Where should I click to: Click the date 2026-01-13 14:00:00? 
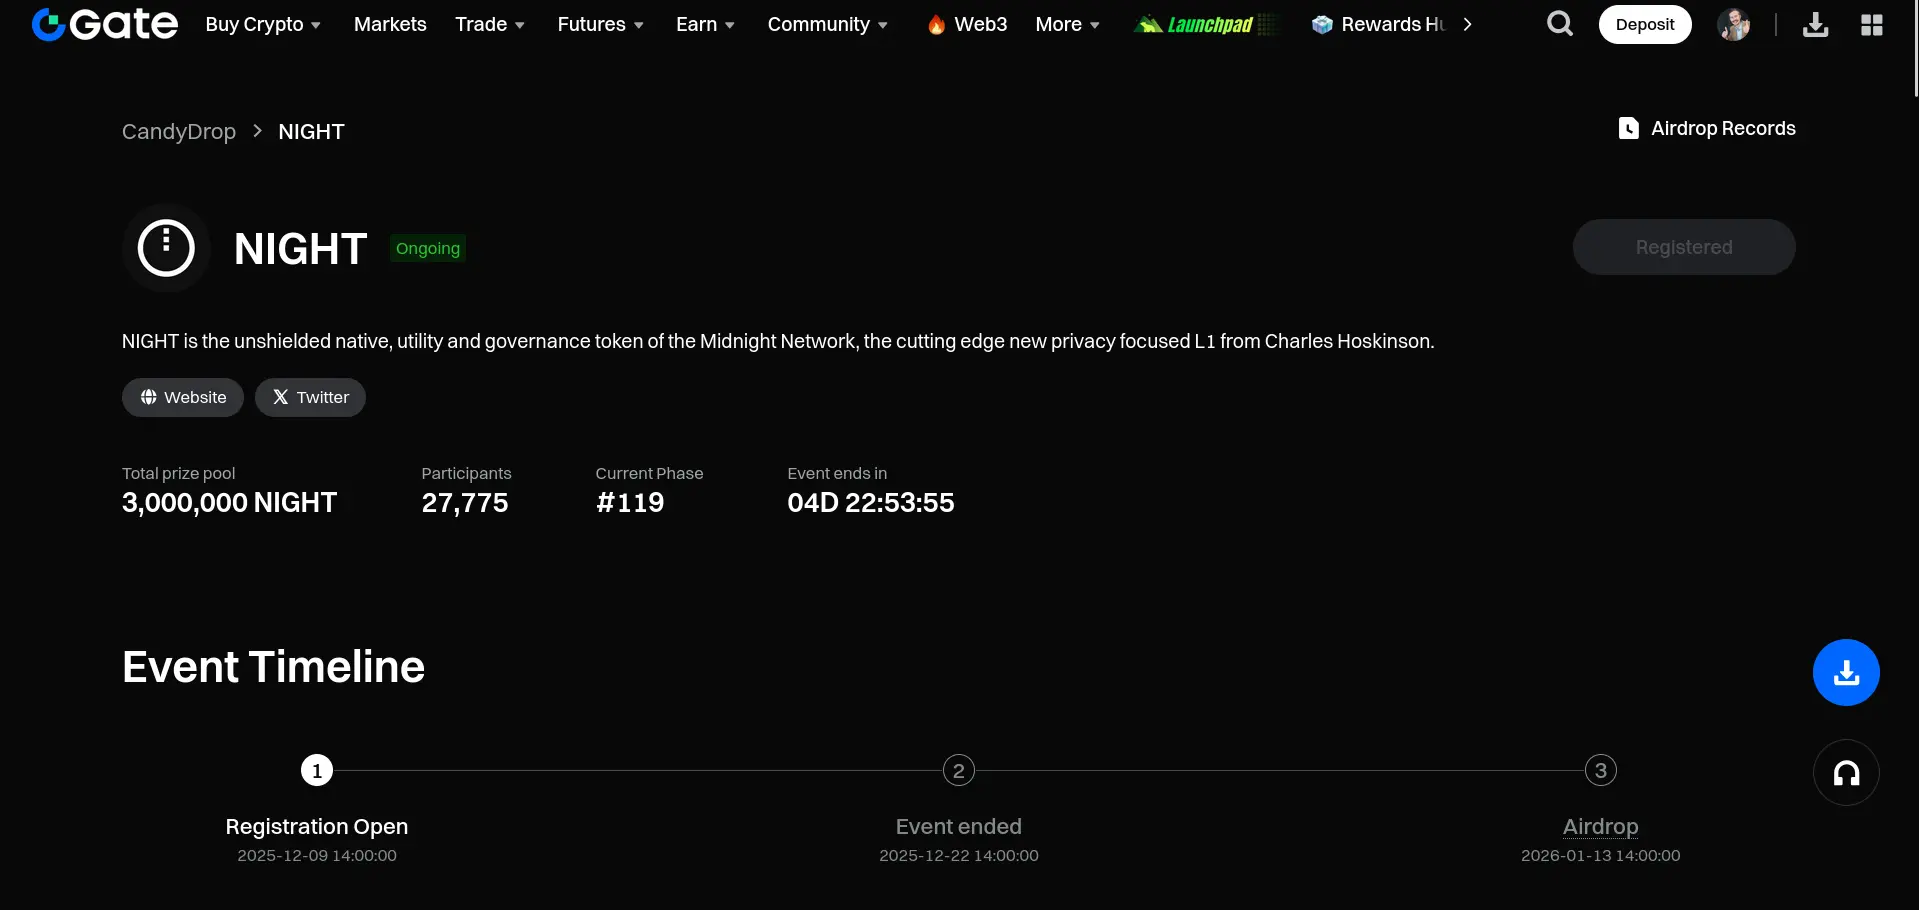point(1601,855)
